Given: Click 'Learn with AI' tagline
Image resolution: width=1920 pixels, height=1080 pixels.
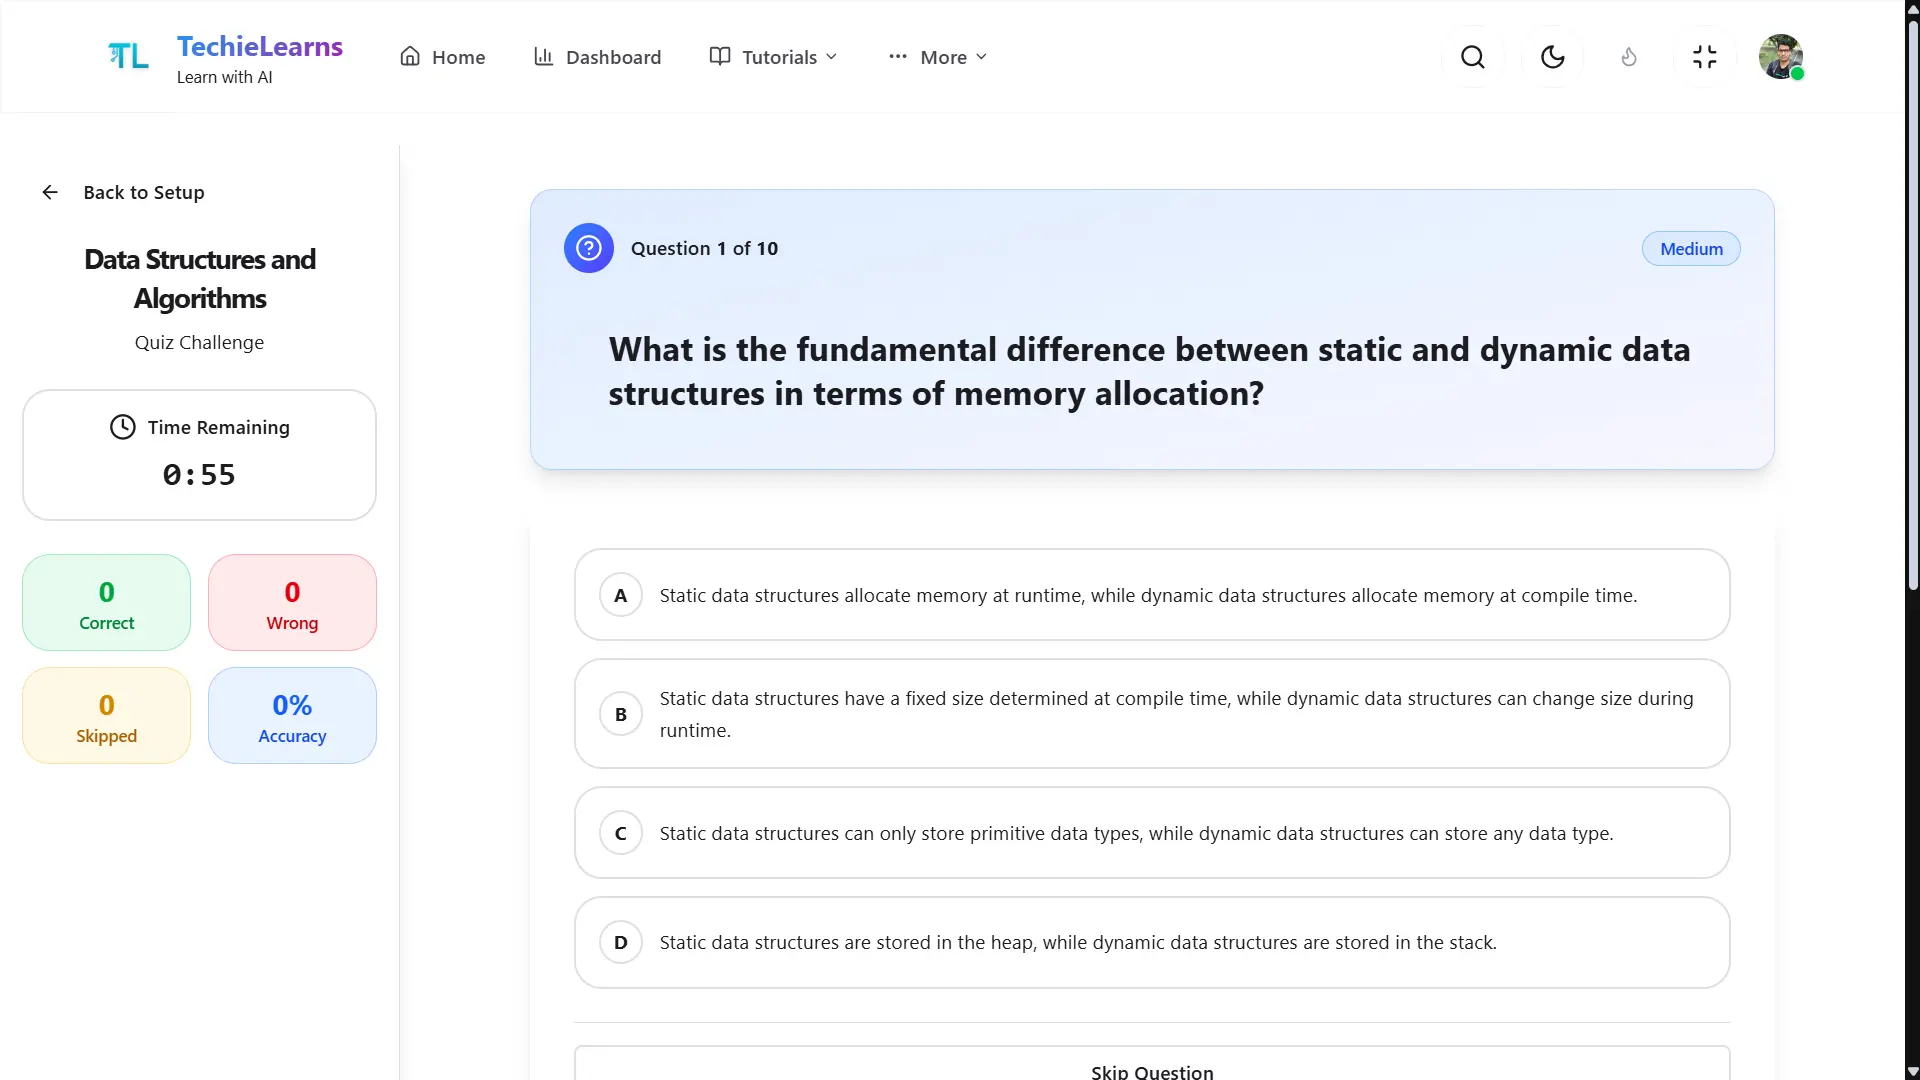Looking at the screenshot, I should pyautogui.click(x=224, y=77).
